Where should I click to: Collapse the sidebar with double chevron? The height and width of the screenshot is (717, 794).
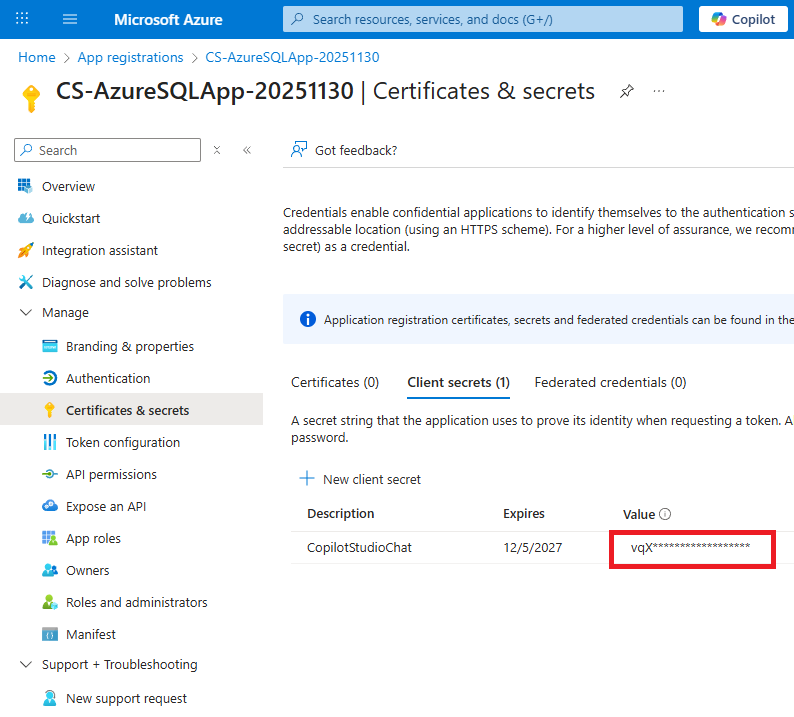(x=247, y=150)
